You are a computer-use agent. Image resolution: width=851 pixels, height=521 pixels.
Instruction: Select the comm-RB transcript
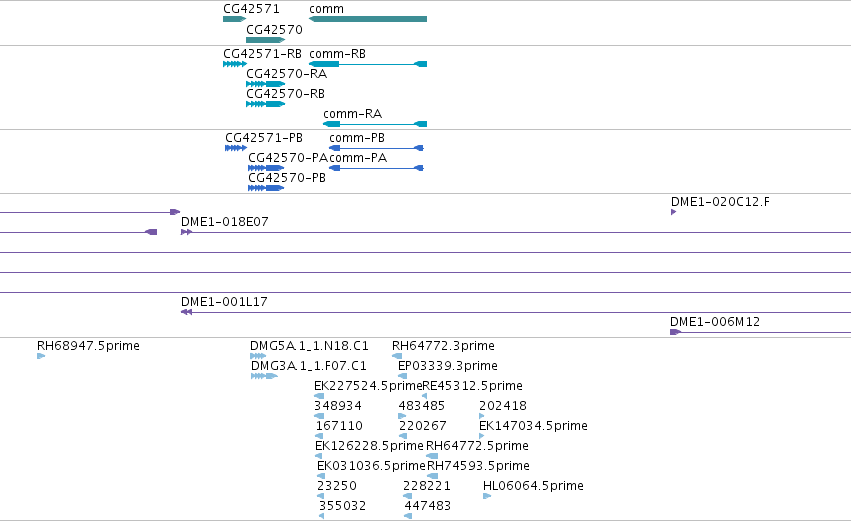[x=368, y=64]
